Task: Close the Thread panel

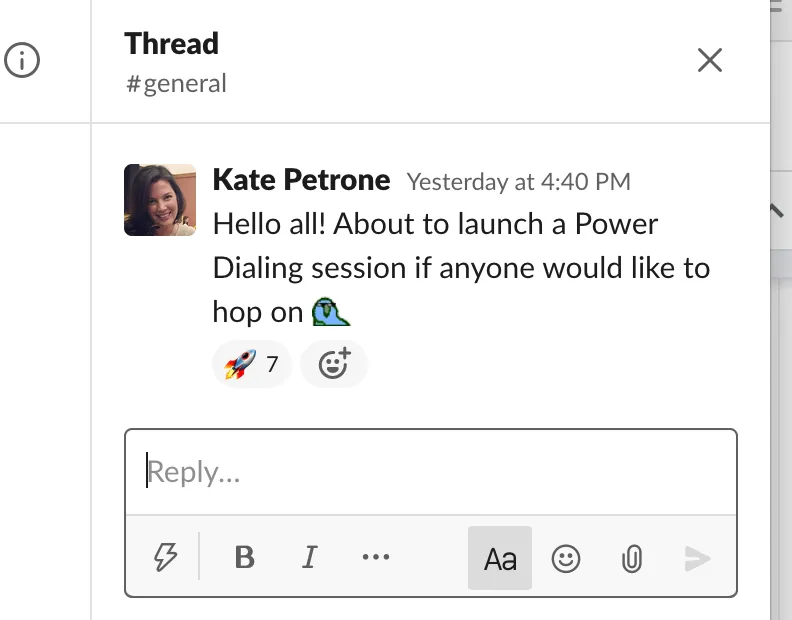Action: tap(709, 60)
